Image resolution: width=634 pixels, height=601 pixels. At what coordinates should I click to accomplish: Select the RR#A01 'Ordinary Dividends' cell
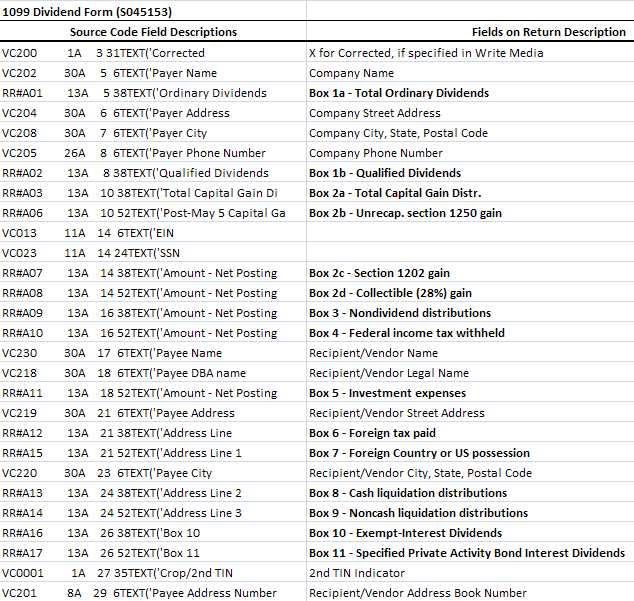pyautogui.click(x=153, y=93)
